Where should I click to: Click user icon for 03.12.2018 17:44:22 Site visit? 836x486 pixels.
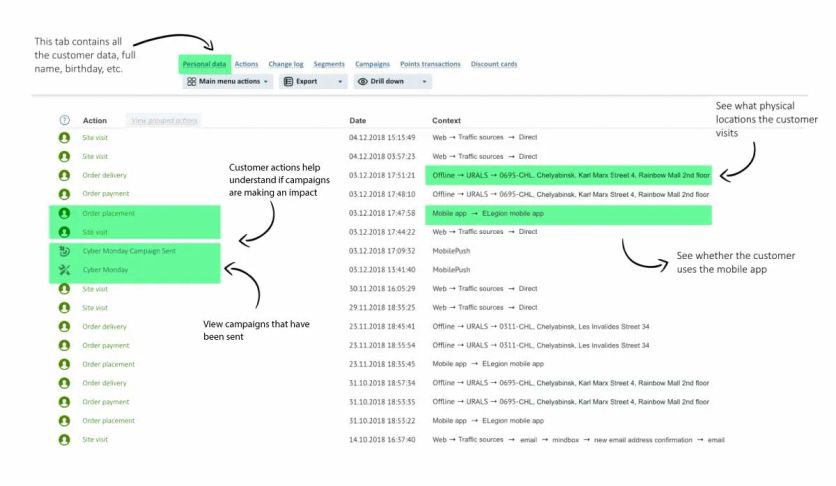pos(65,232)
